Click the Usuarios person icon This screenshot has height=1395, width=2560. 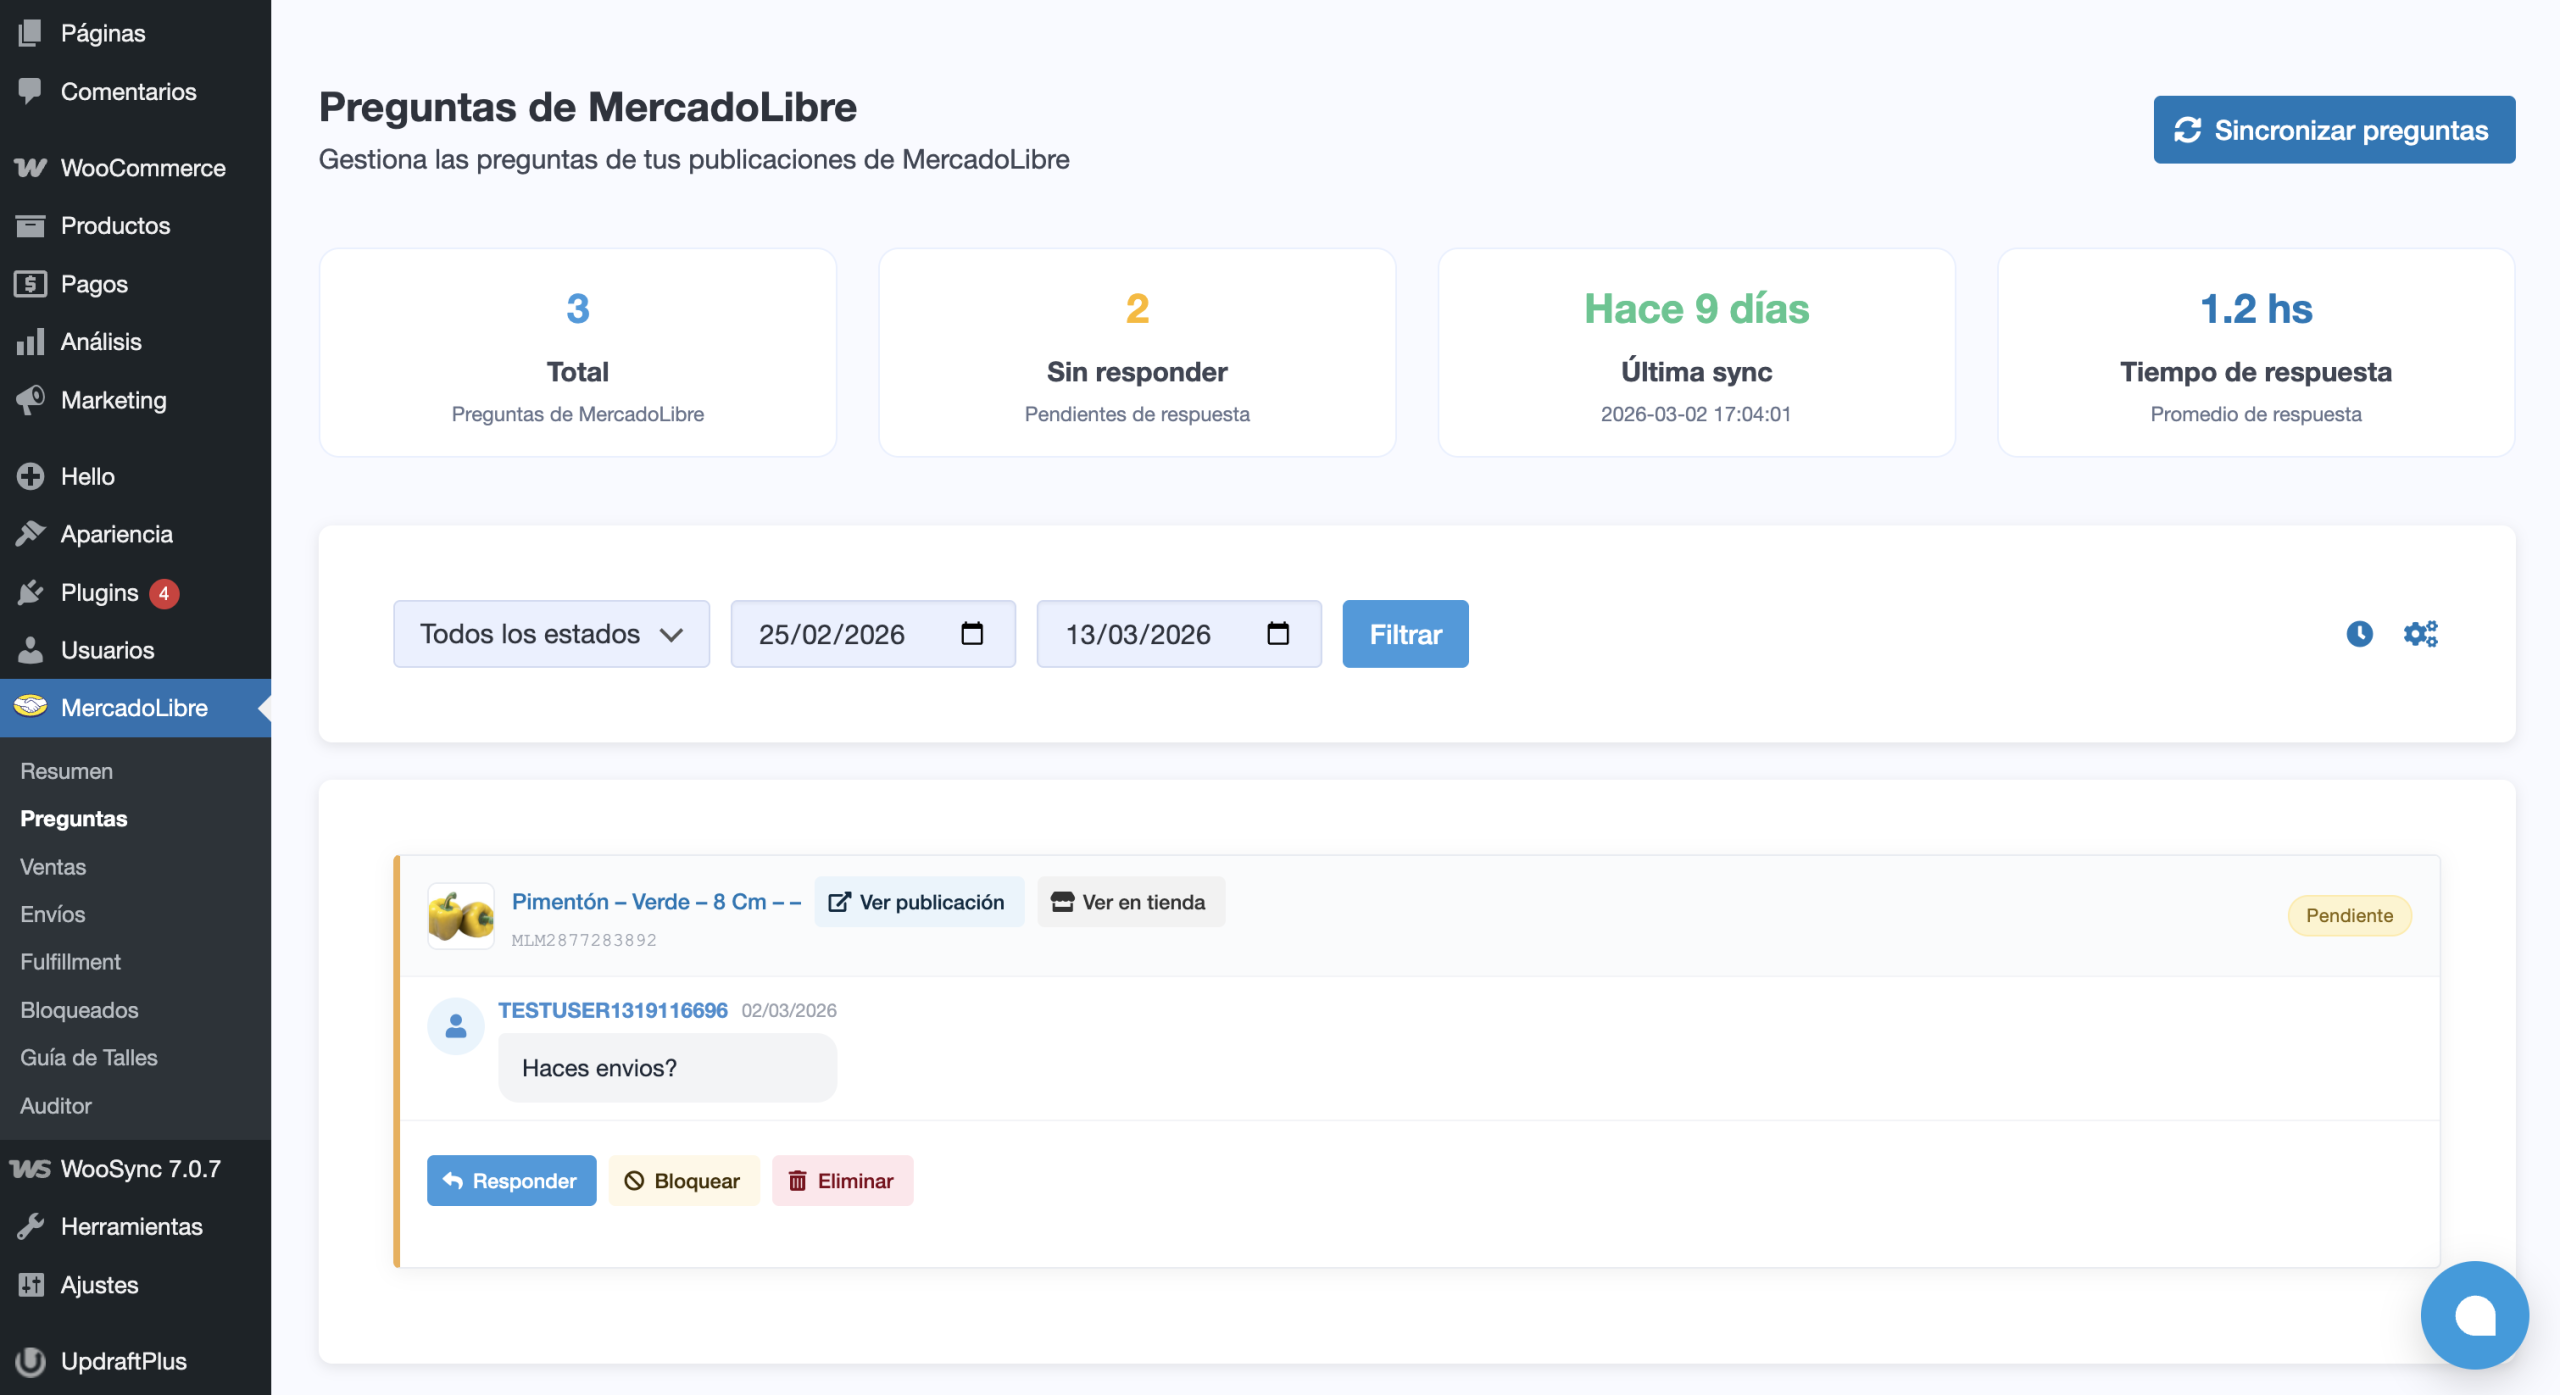pos(30,650)
